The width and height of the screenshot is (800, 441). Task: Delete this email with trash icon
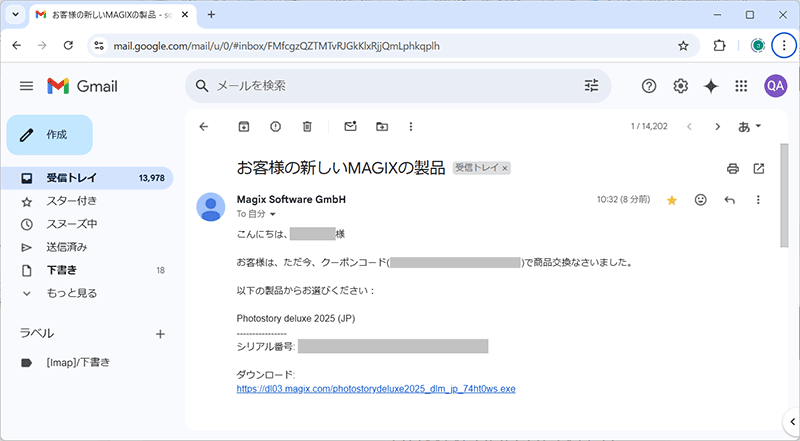[x=307, y=127]
